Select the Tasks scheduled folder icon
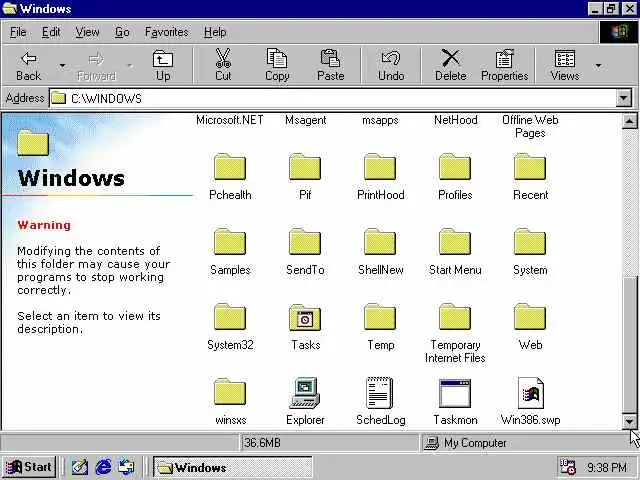This screenshot has height=480, width=640. [x=305, y=327]
